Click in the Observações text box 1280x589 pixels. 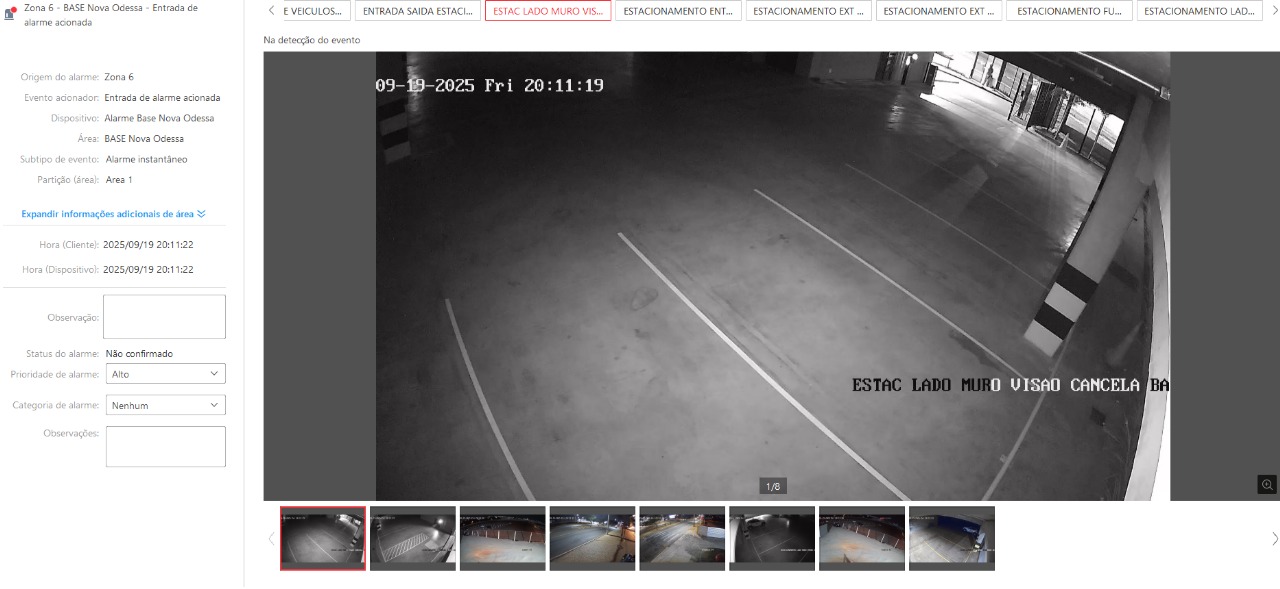pos(165,447)
